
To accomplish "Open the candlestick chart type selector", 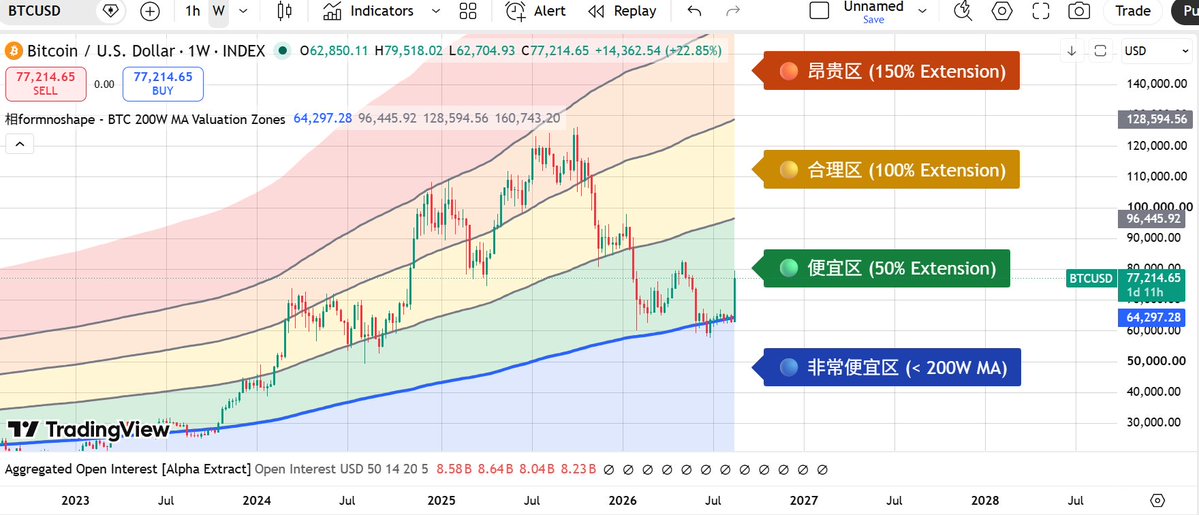I will (x=284, y=11).
